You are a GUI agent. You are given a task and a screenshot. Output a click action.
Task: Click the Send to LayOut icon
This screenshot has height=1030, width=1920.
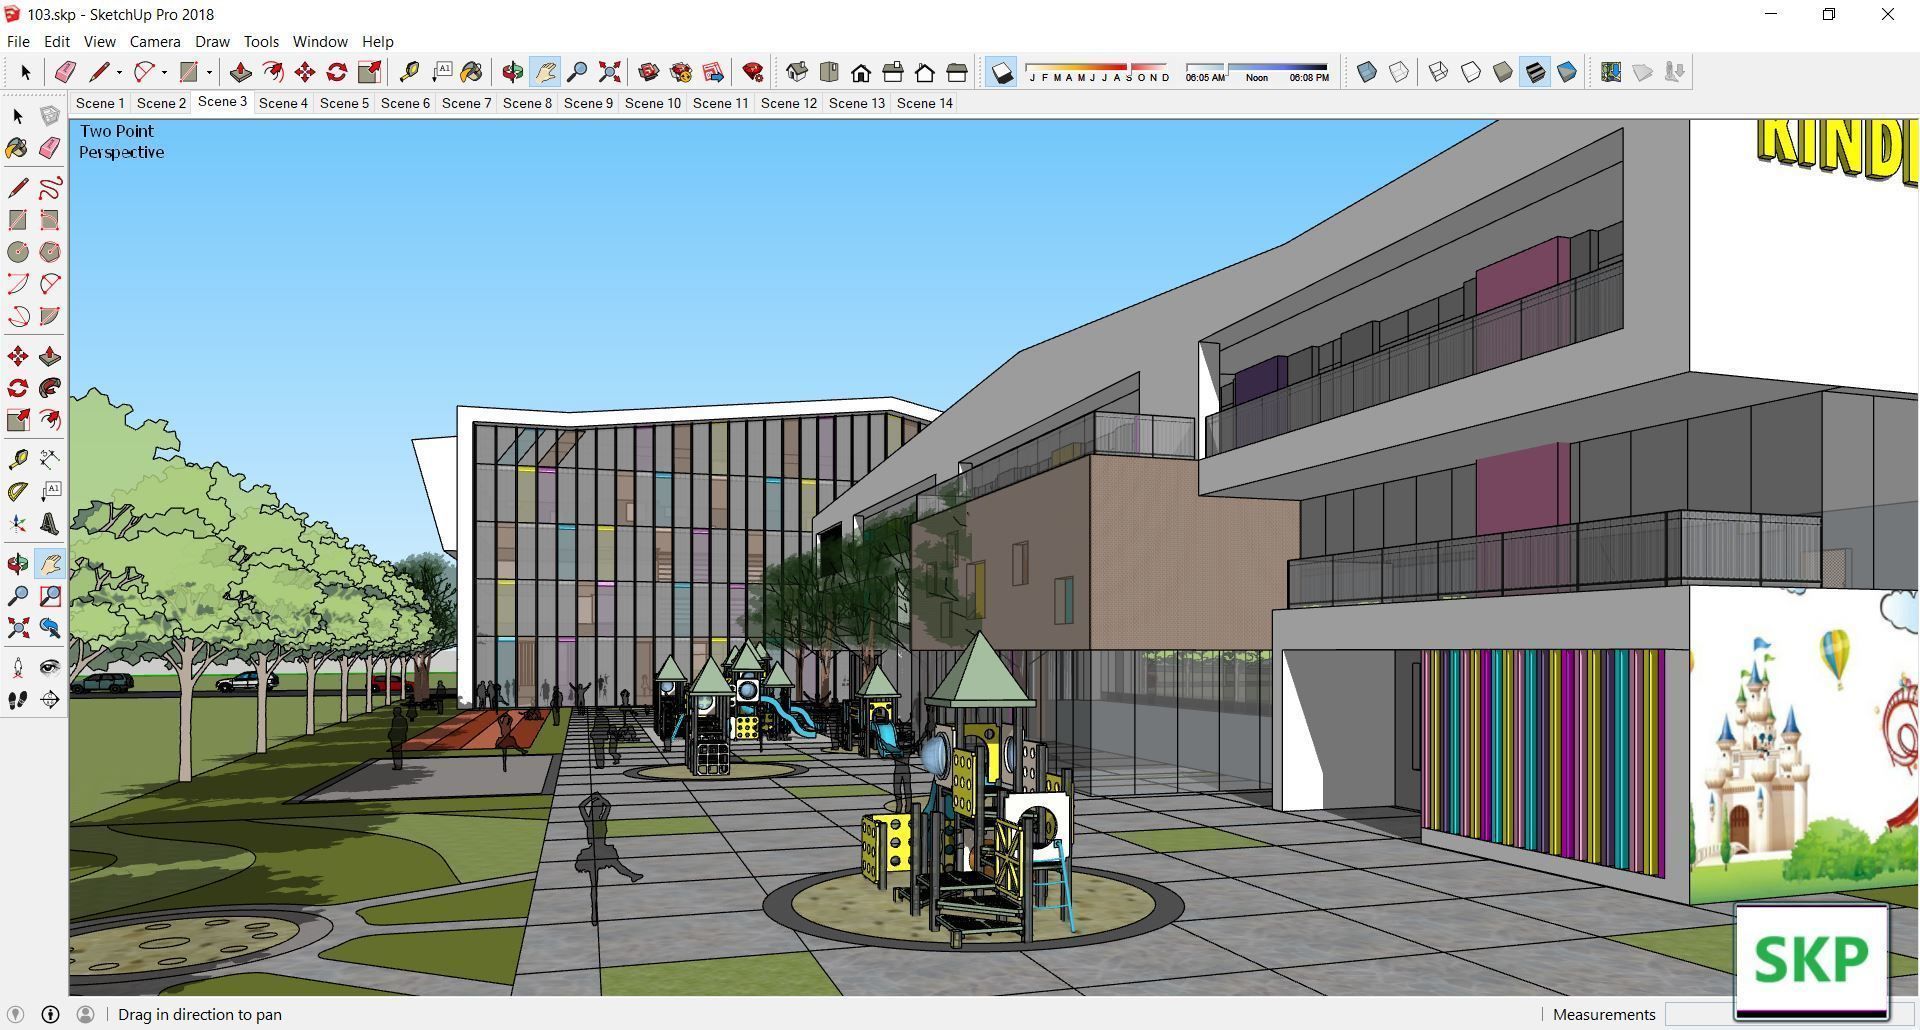(x=713, y=72)
